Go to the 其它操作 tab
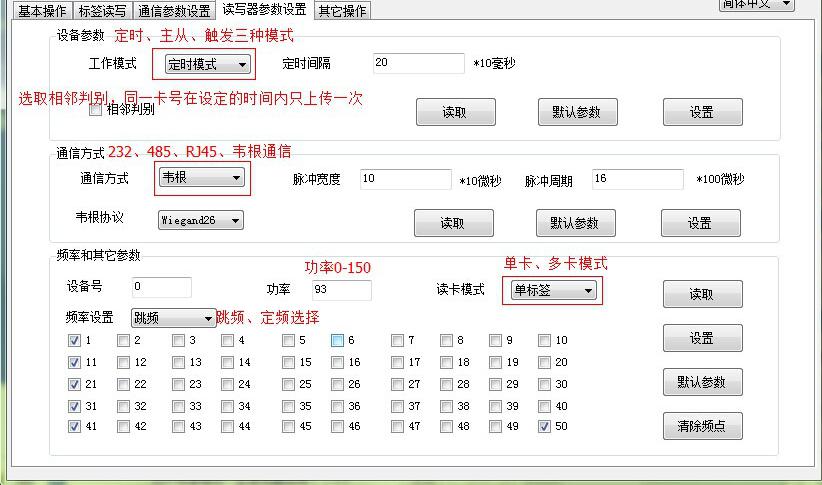Screen dimensions: 822x485 [x=342, y=11]
